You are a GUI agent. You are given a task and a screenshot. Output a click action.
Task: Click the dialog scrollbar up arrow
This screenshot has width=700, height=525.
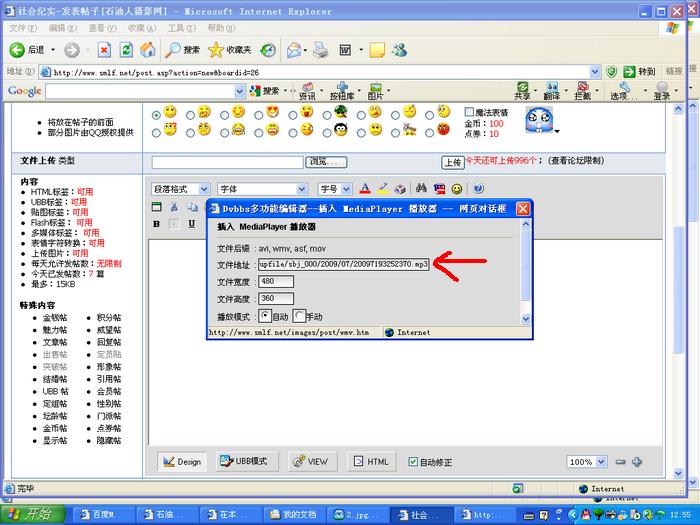[x=526, y=224]
